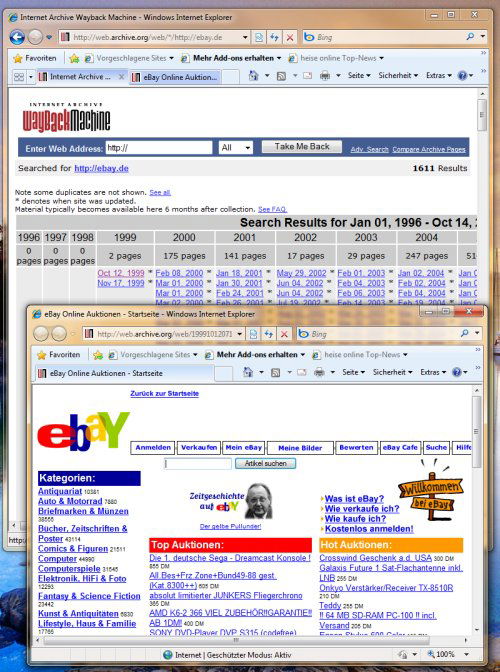Click the home icon in eBay window toolbar
Image resolution: width=500 pixels, height=672 pixels.
pos(248,372)
